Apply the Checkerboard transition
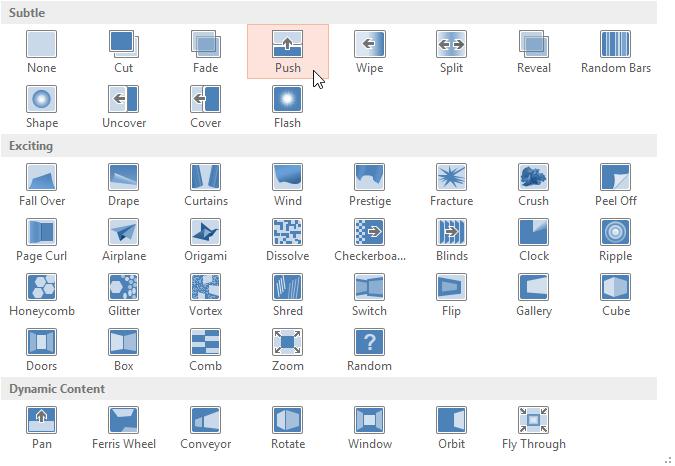 [x=369, y=240]
